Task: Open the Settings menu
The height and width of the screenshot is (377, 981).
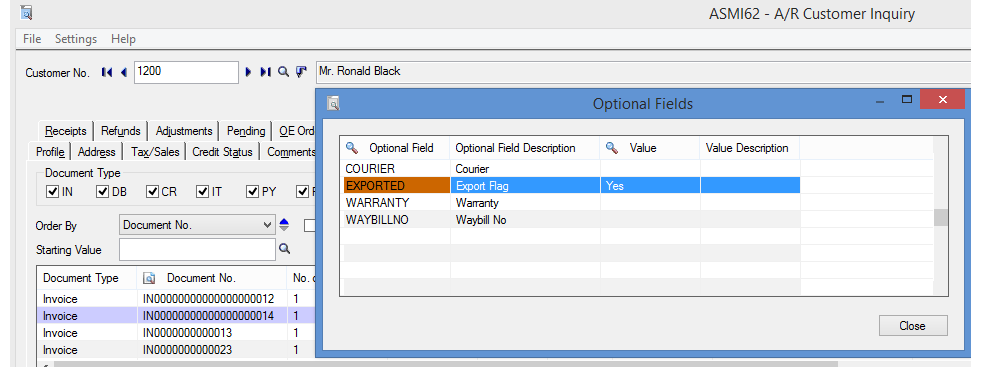Action: click(76, 39)
